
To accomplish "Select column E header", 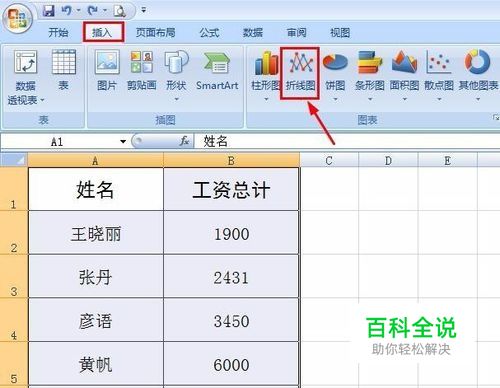I will tap(448, 161).
